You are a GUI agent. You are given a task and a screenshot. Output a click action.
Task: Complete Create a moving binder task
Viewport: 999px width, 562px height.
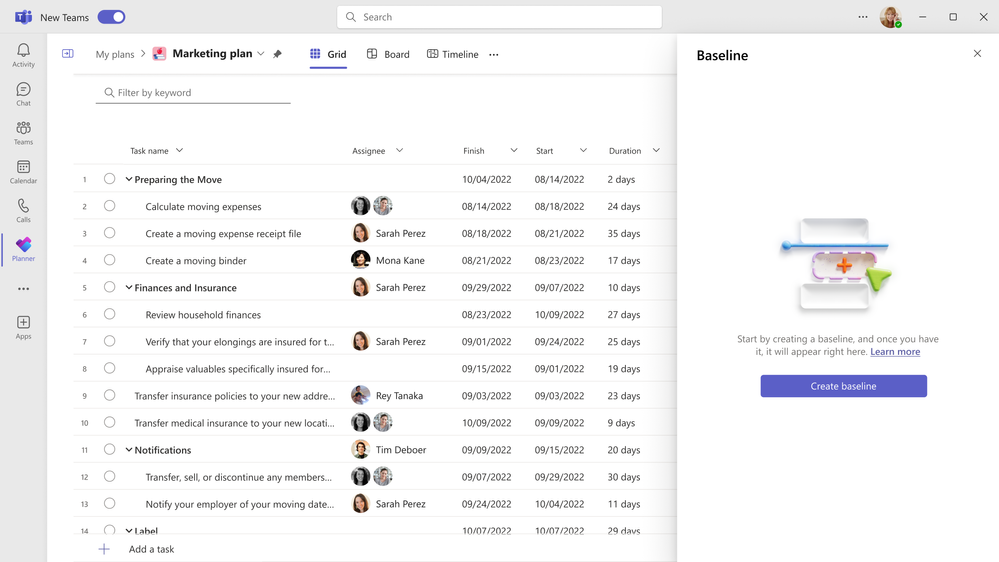coord(110,260)
